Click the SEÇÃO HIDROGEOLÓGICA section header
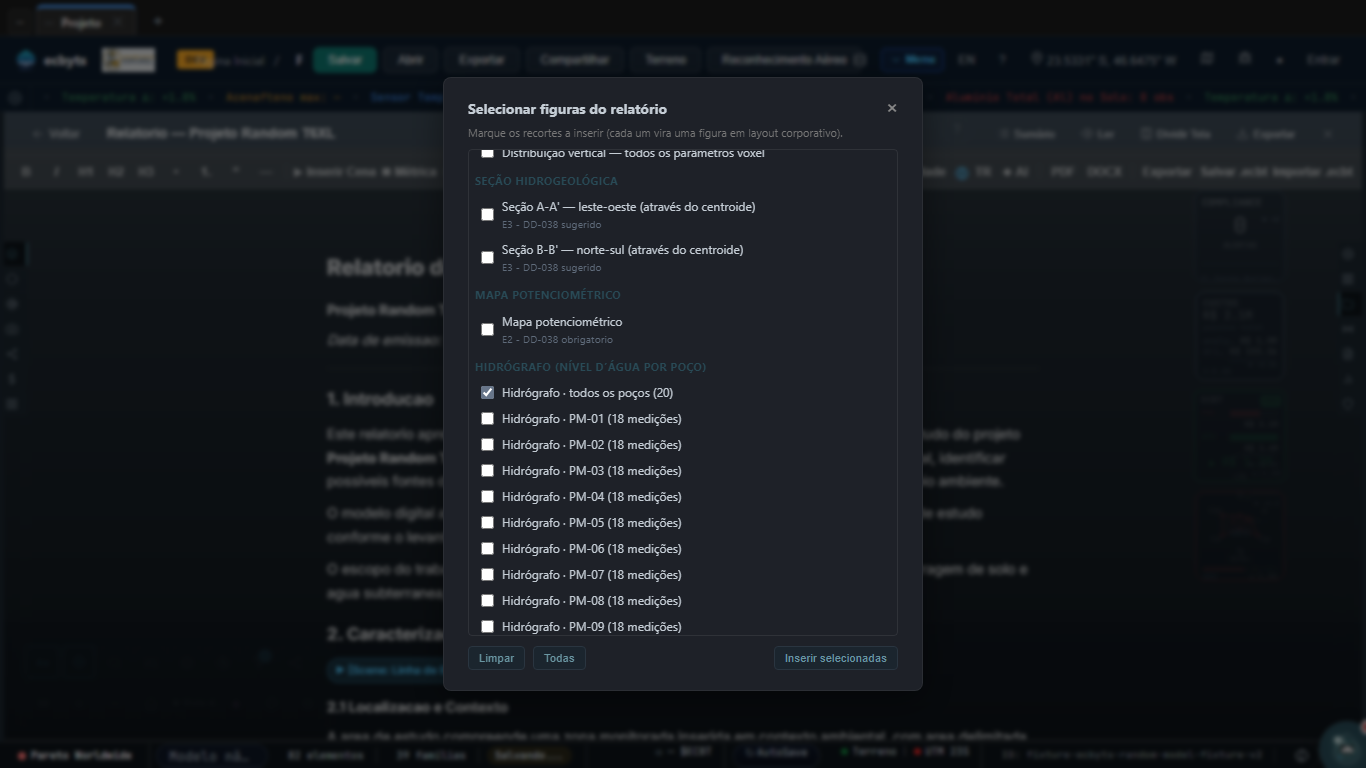Viewport: 1366px width, 768px height. click(x=546, y=181)
